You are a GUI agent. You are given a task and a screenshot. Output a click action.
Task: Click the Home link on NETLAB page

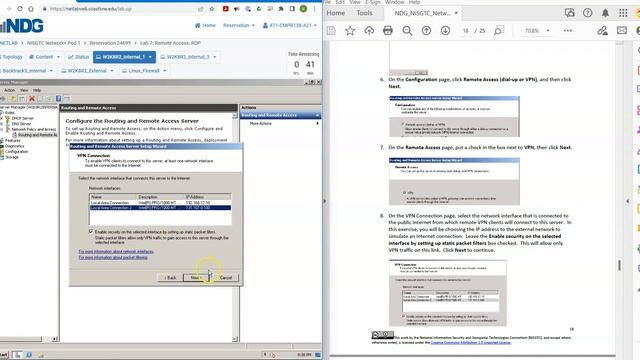[205, 25]
